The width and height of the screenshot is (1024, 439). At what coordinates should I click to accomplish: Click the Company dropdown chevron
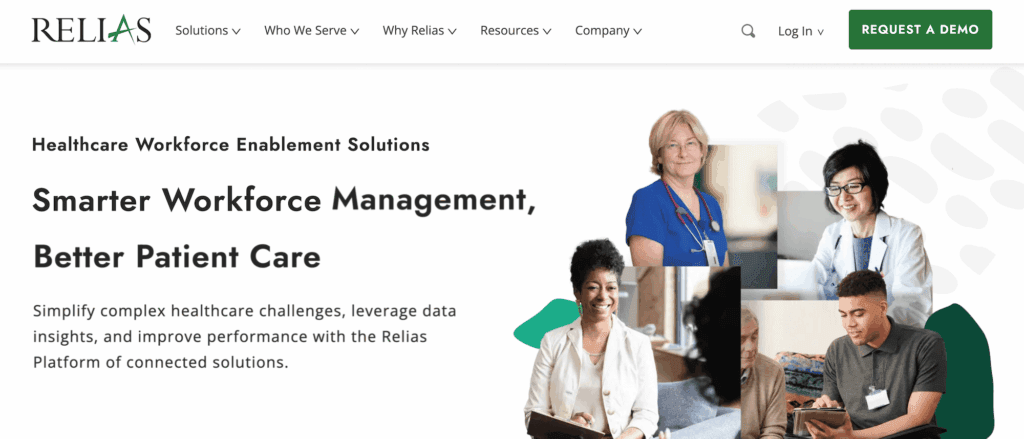637,31
